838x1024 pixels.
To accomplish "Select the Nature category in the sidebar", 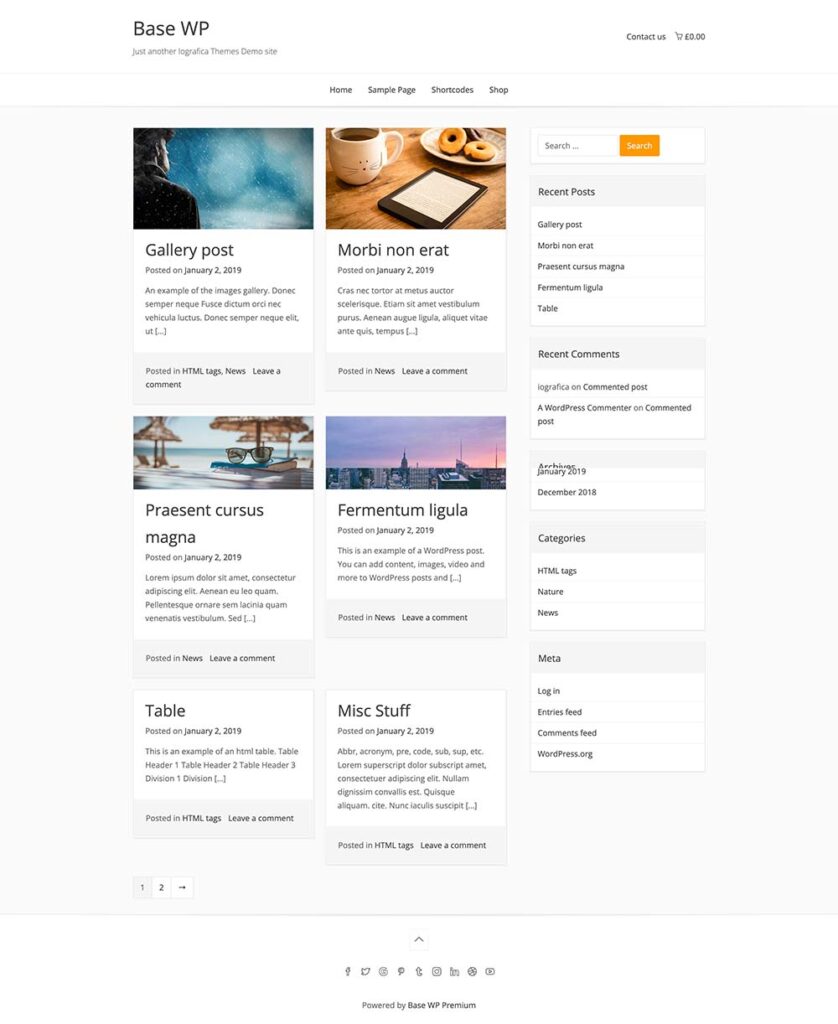I will pos(549,591).
